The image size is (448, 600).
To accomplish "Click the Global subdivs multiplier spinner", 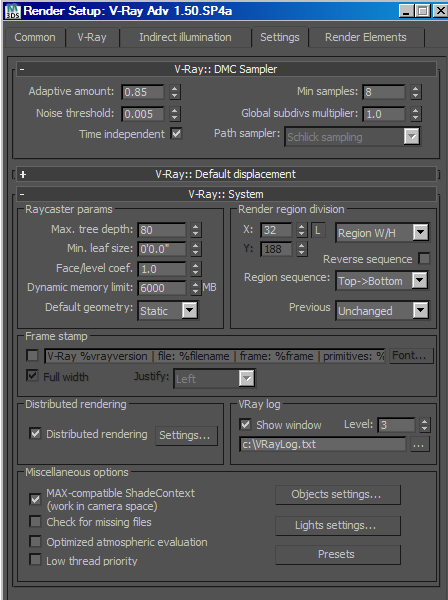I will coord(416,114).
